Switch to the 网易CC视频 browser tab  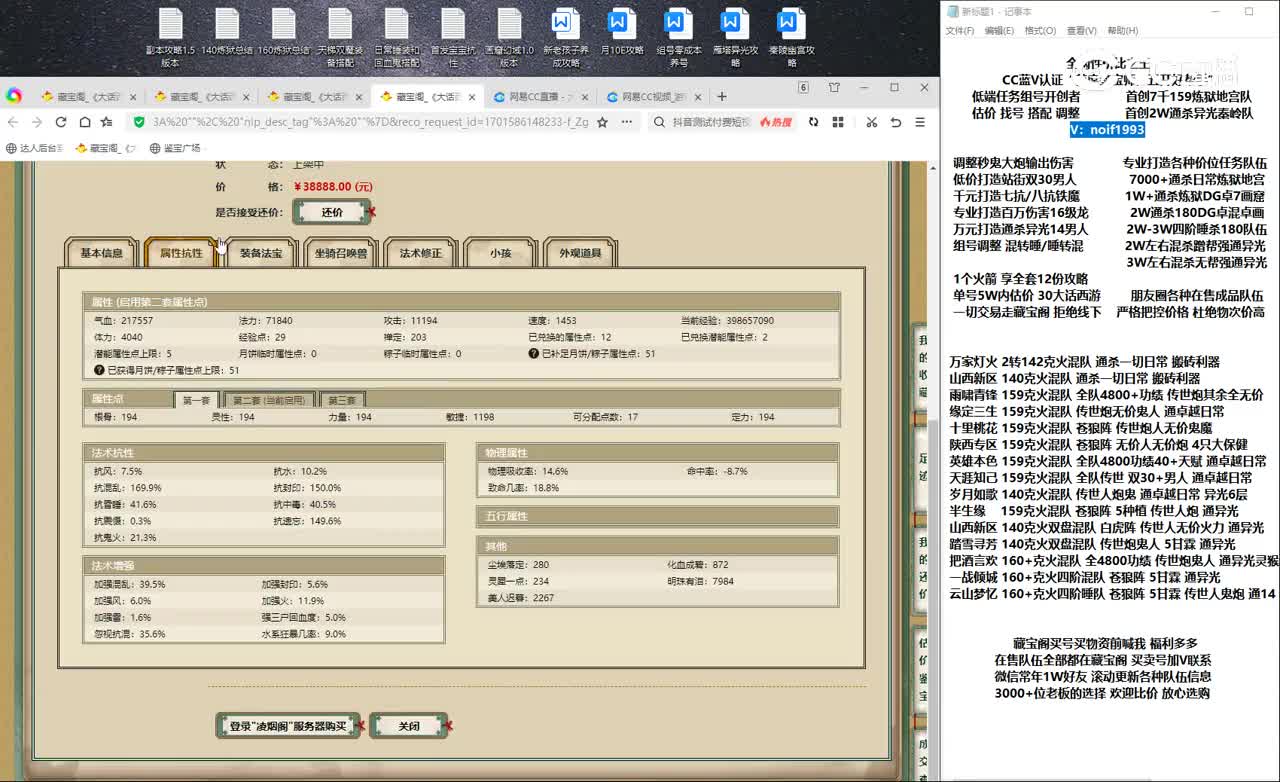pos(655,97)
